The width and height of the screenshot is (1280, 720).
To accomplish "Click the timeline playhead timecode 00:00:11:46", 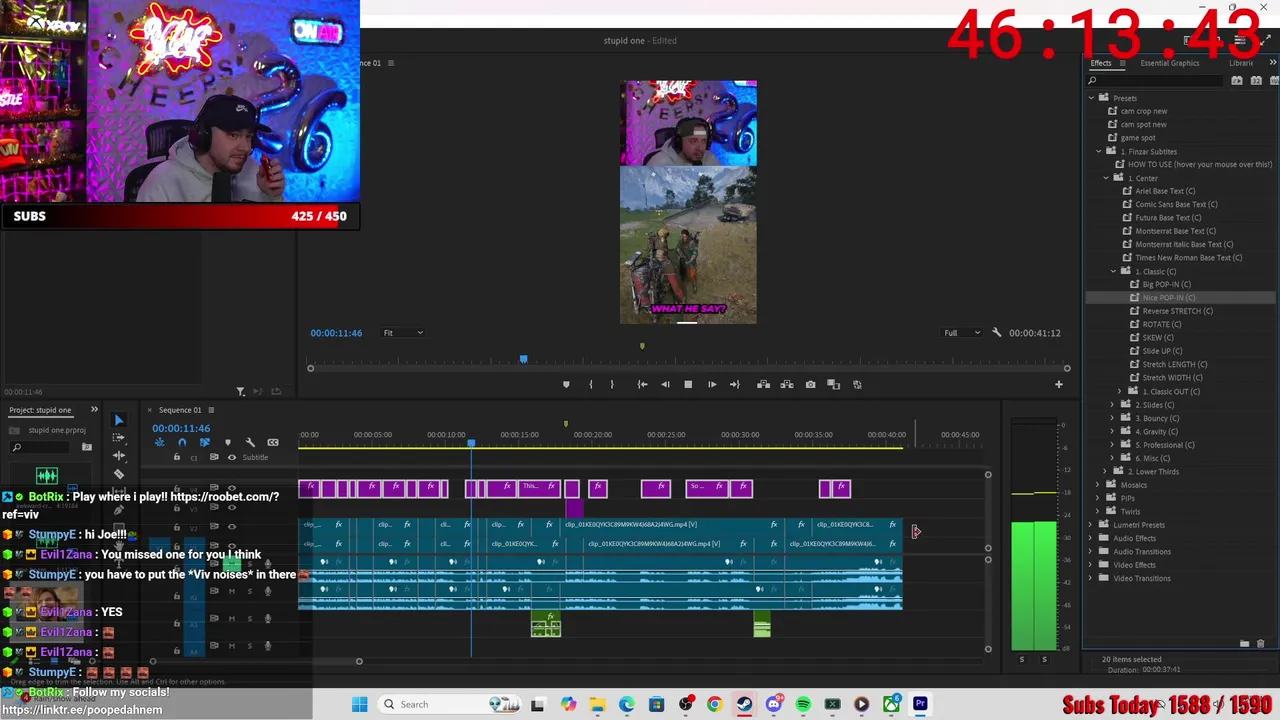I will pos(181,428).
